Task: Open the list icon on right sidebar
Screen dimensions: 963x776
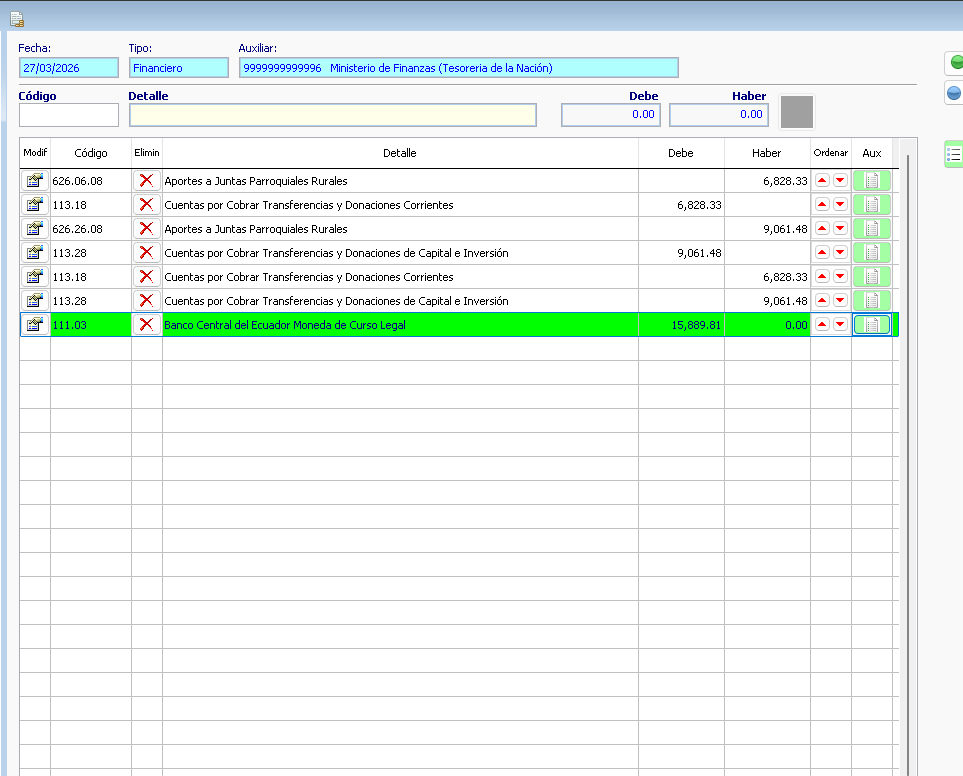Action: 954,155
